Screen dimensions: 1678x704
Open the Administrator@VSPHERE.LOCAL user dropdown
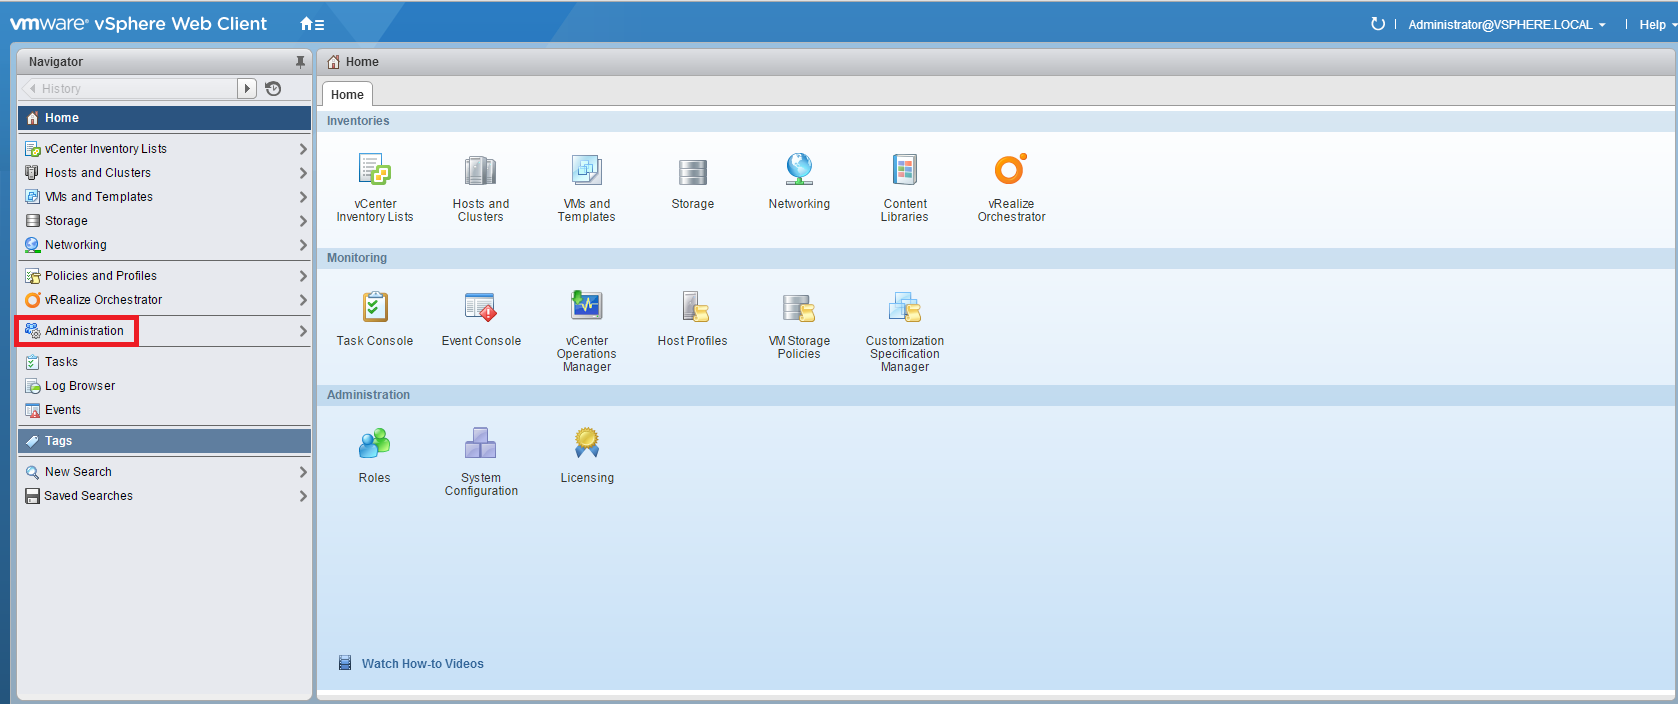pos(1507,24)
